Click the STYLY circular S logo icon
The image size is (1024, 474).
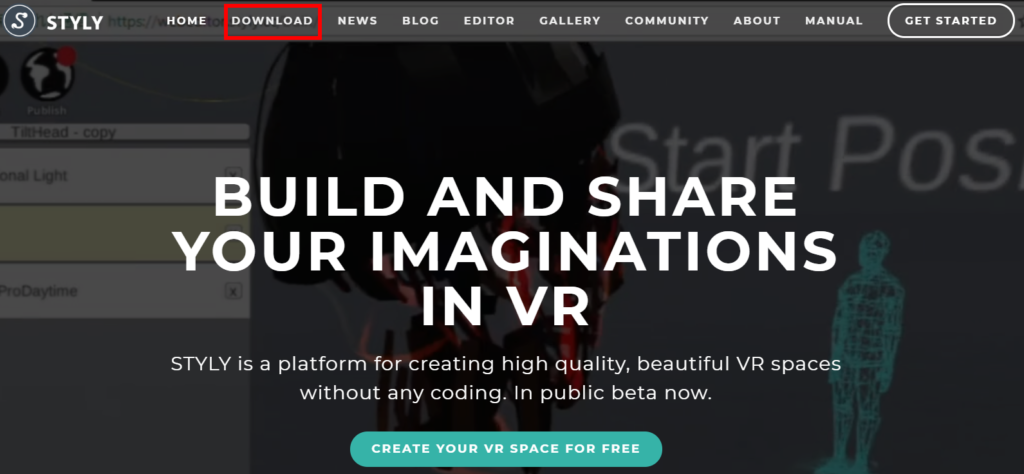point(20,22)
